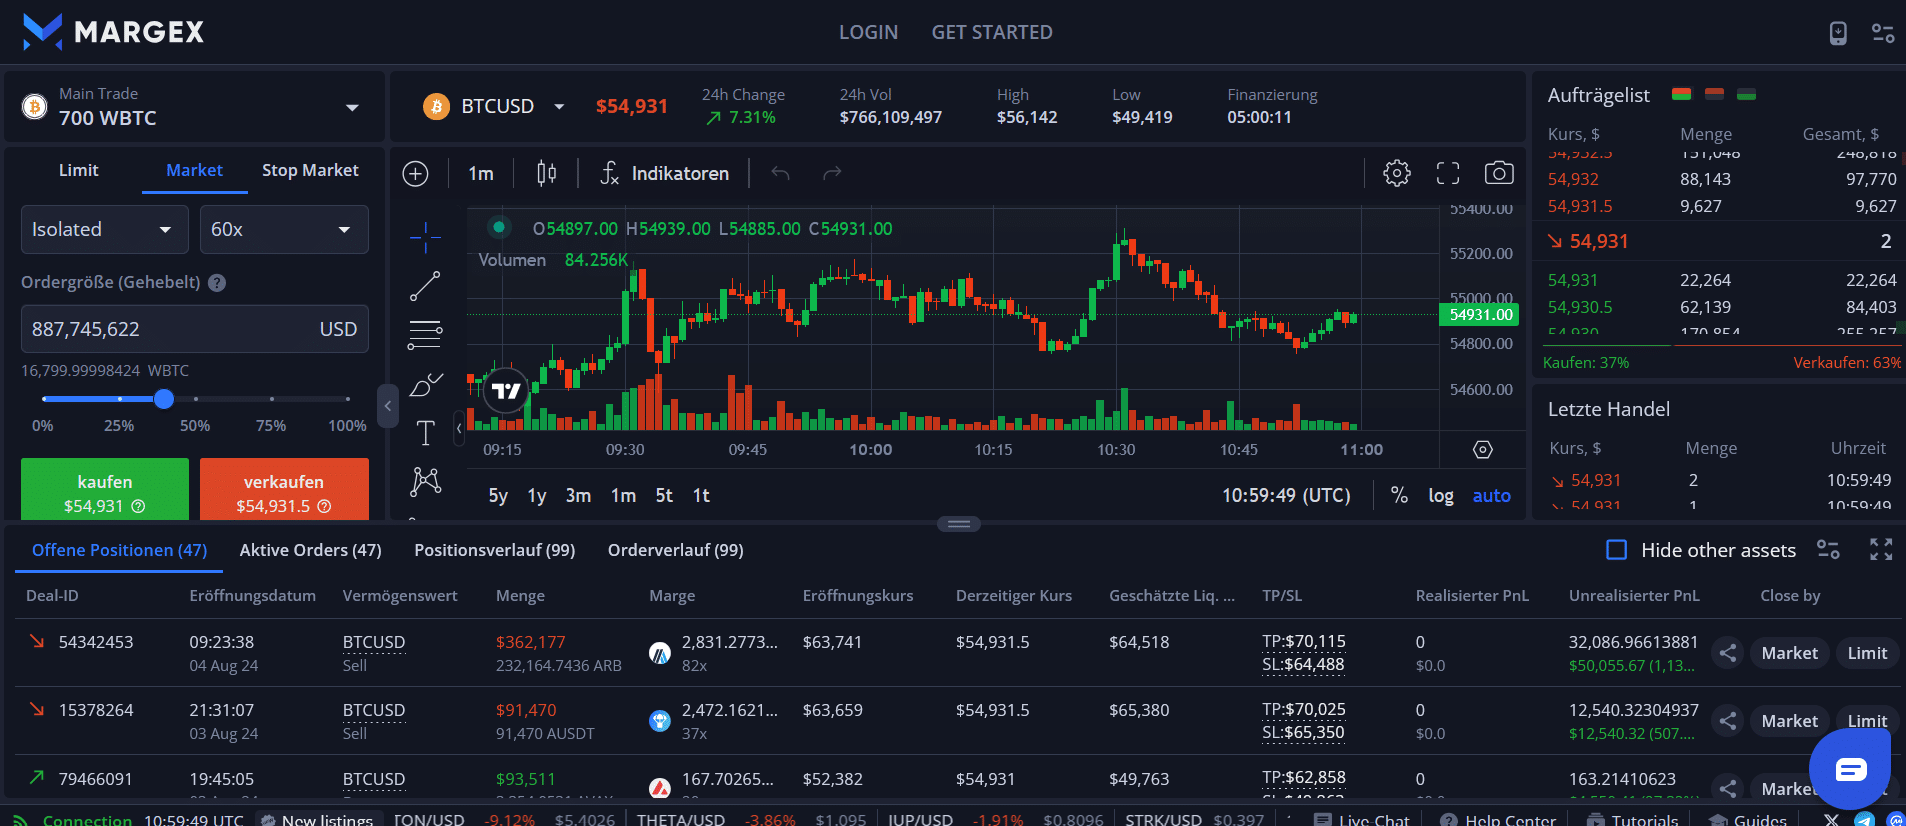This screenshot has width=1906, height=826.
Task: Open Offene Positionen tab
Action: point(119,551)
